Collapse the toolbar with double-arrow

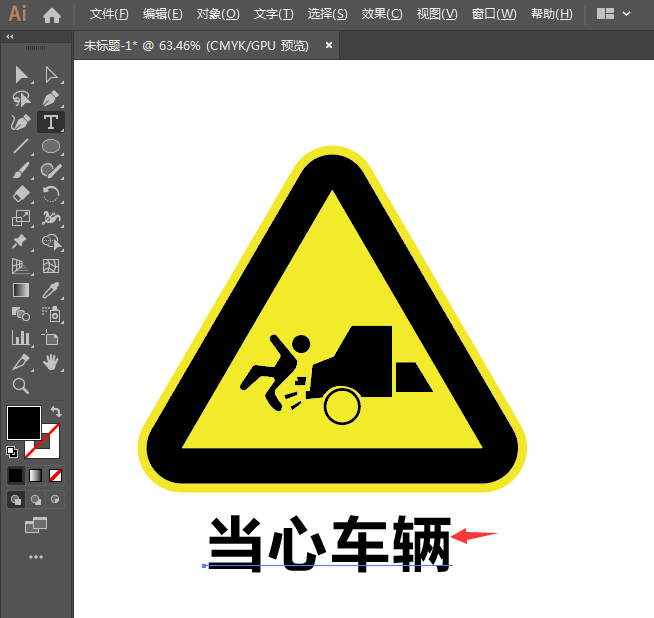click(x=10, y=37)
